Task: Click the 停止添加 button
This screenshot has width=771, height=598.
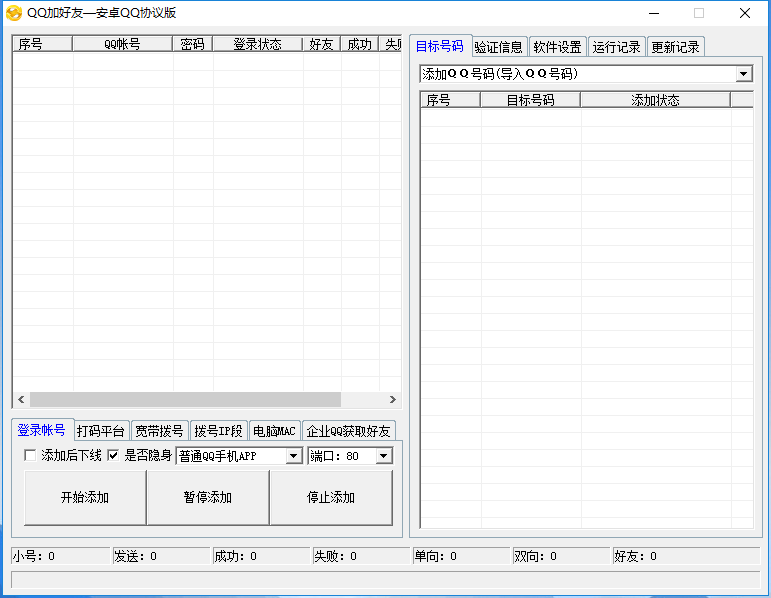Action: pos(331,497)
